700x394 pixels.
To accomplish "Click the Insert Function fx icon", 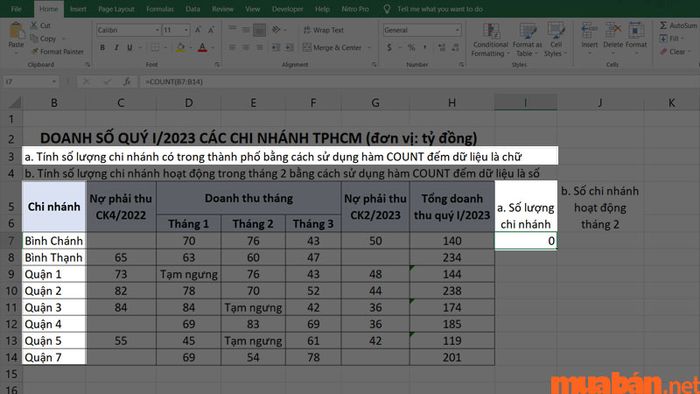I will [127, 82].
